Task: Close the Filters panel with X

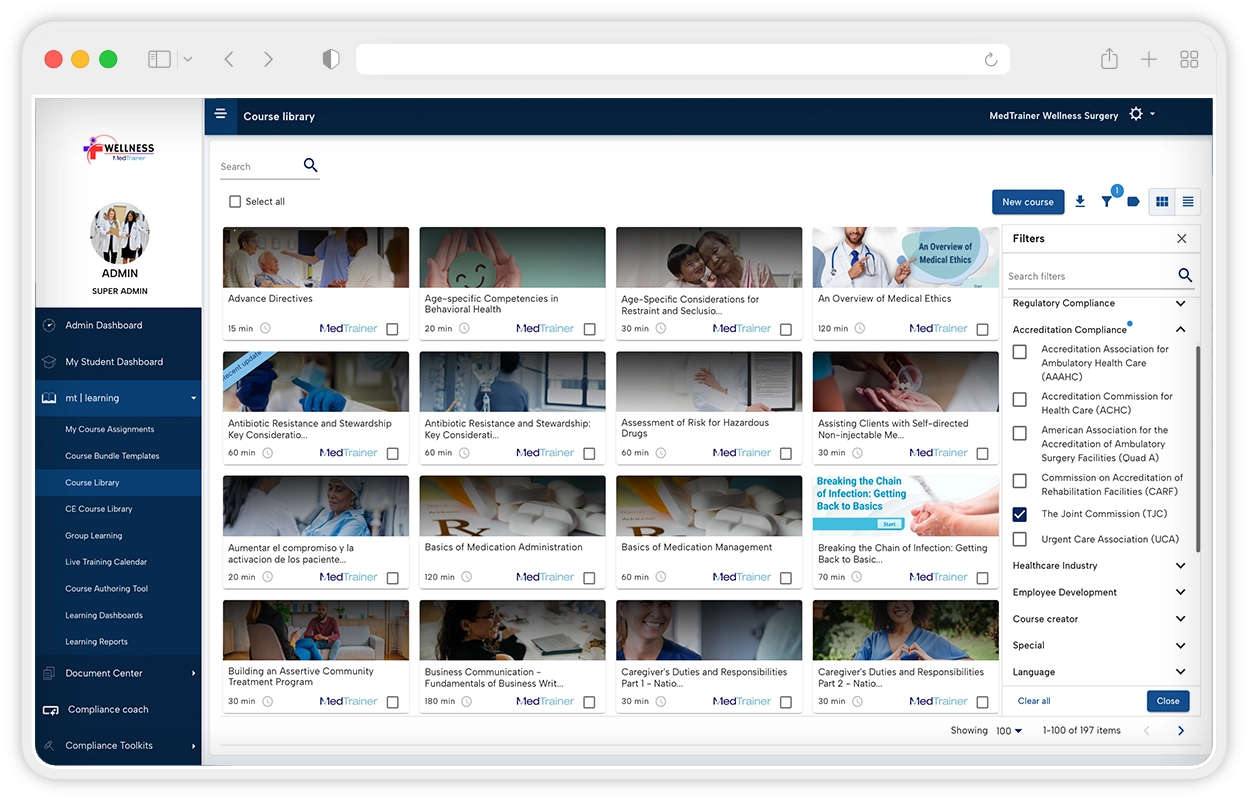Action: point(1182,239)
